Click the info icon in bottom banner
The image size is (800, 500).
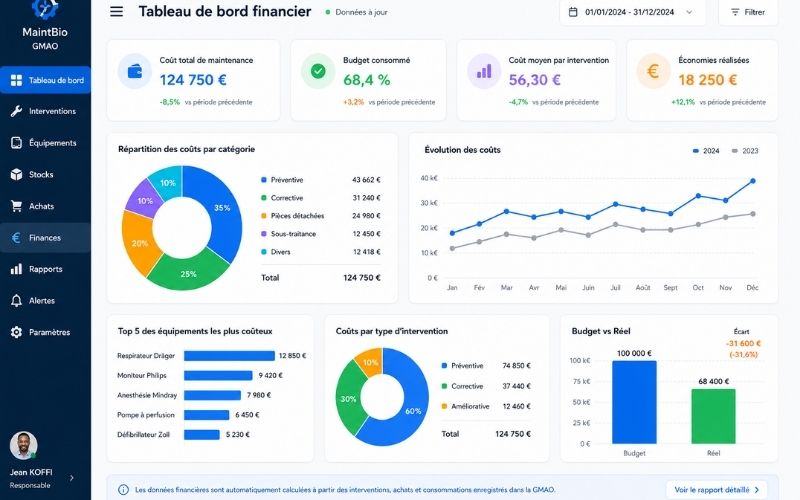(x=123, y=489)
